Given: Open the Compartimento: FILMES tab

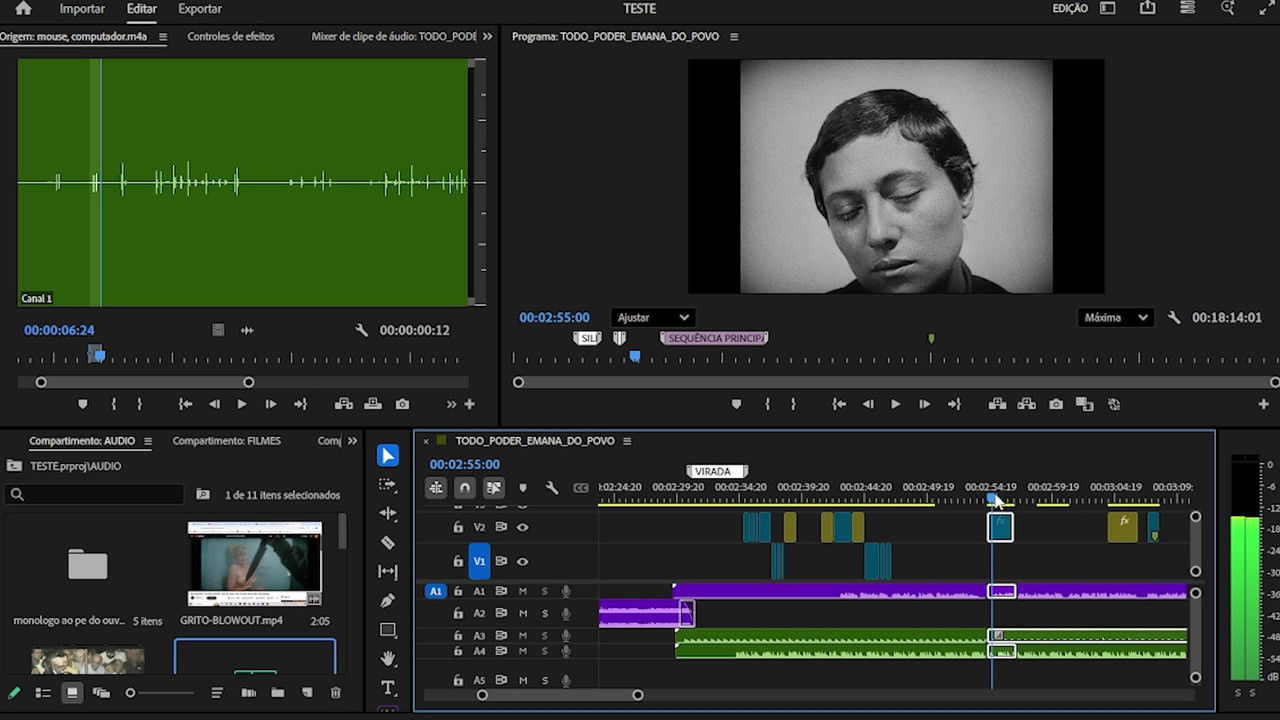Looking at the screenshot, I should click(x=226, y=441).
